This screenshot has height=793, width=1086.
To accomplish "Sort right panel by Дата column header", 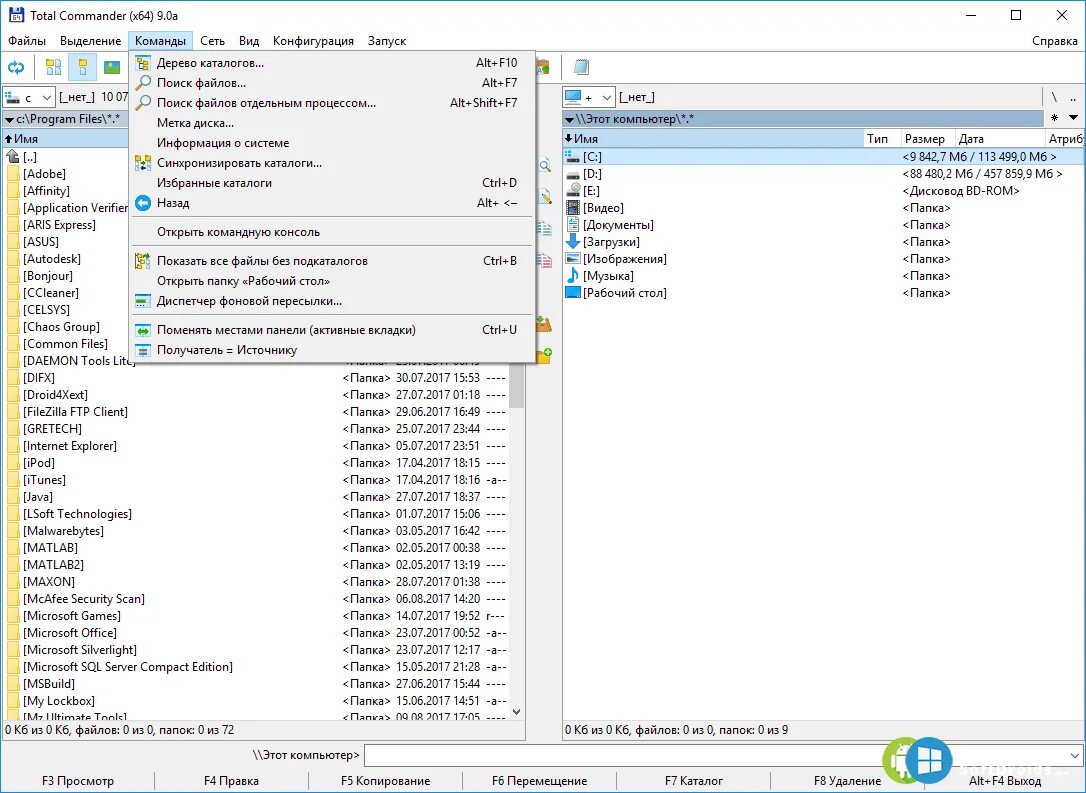I will [x=999, y=139].
